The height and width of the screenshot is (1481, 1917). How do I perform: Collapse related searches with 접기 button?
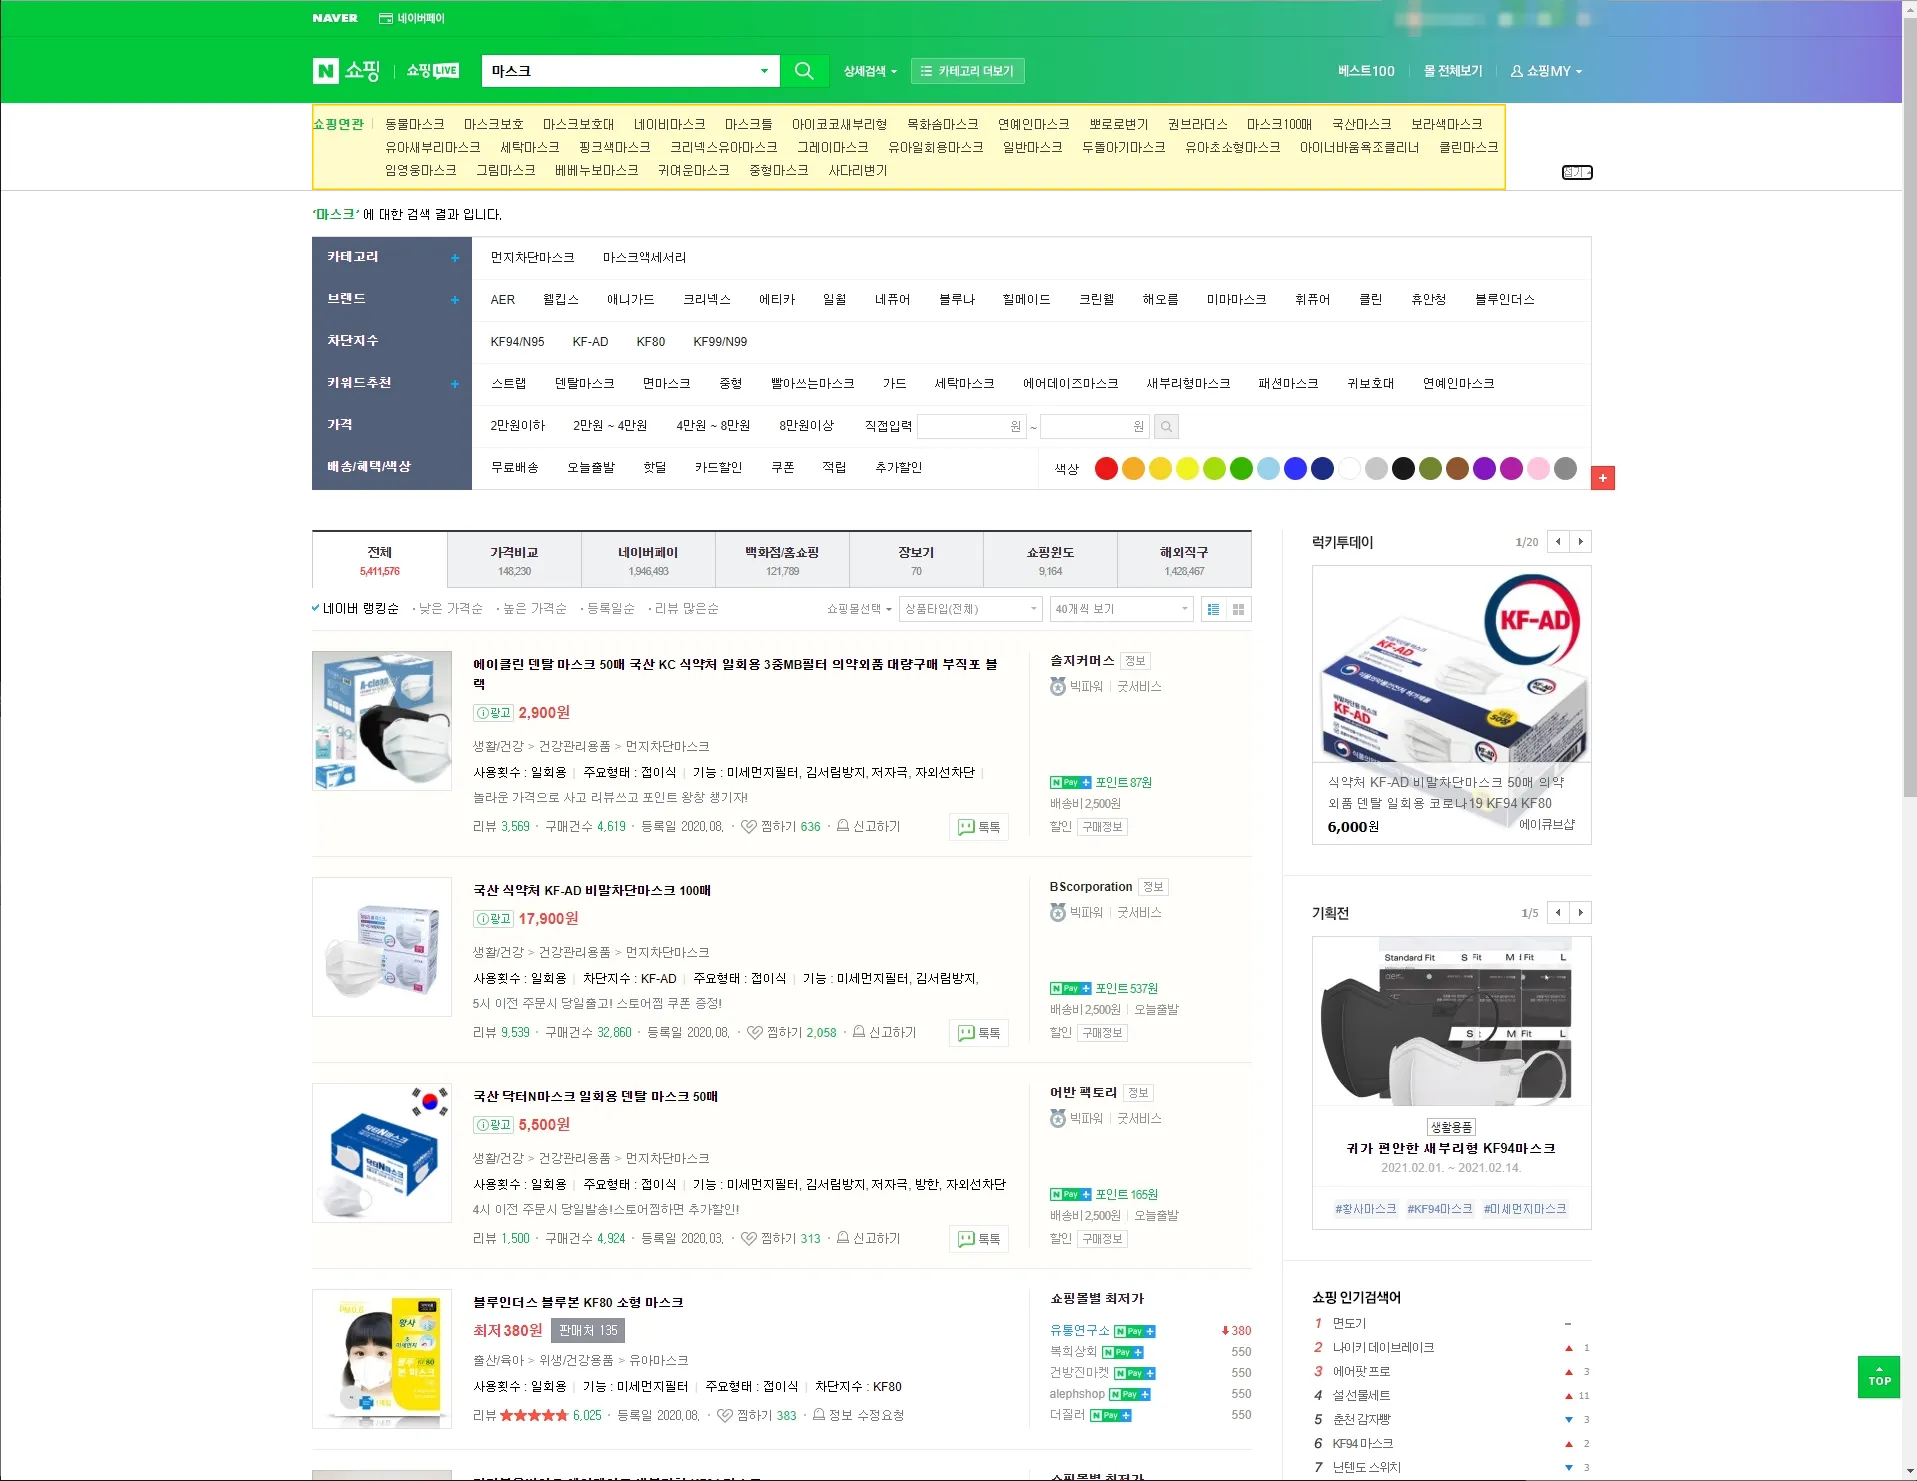click(x=1577, y=173)
